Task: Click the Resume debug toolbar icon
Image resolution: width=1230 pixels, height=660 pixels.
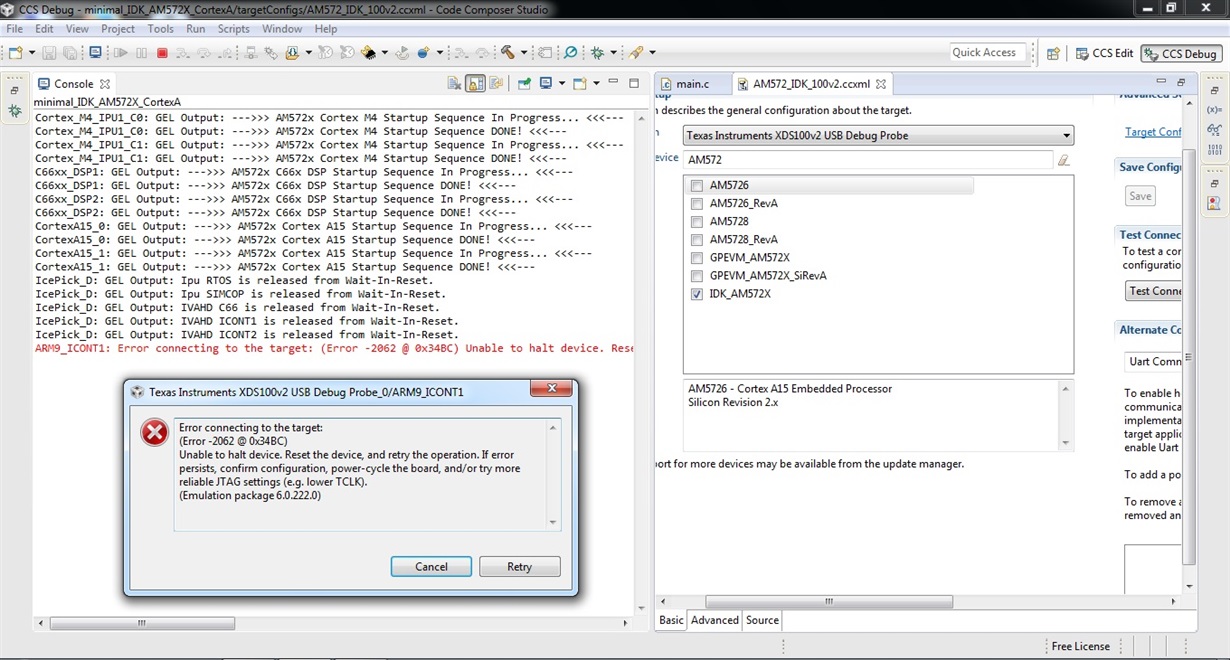Action: (x=120, y=52)
